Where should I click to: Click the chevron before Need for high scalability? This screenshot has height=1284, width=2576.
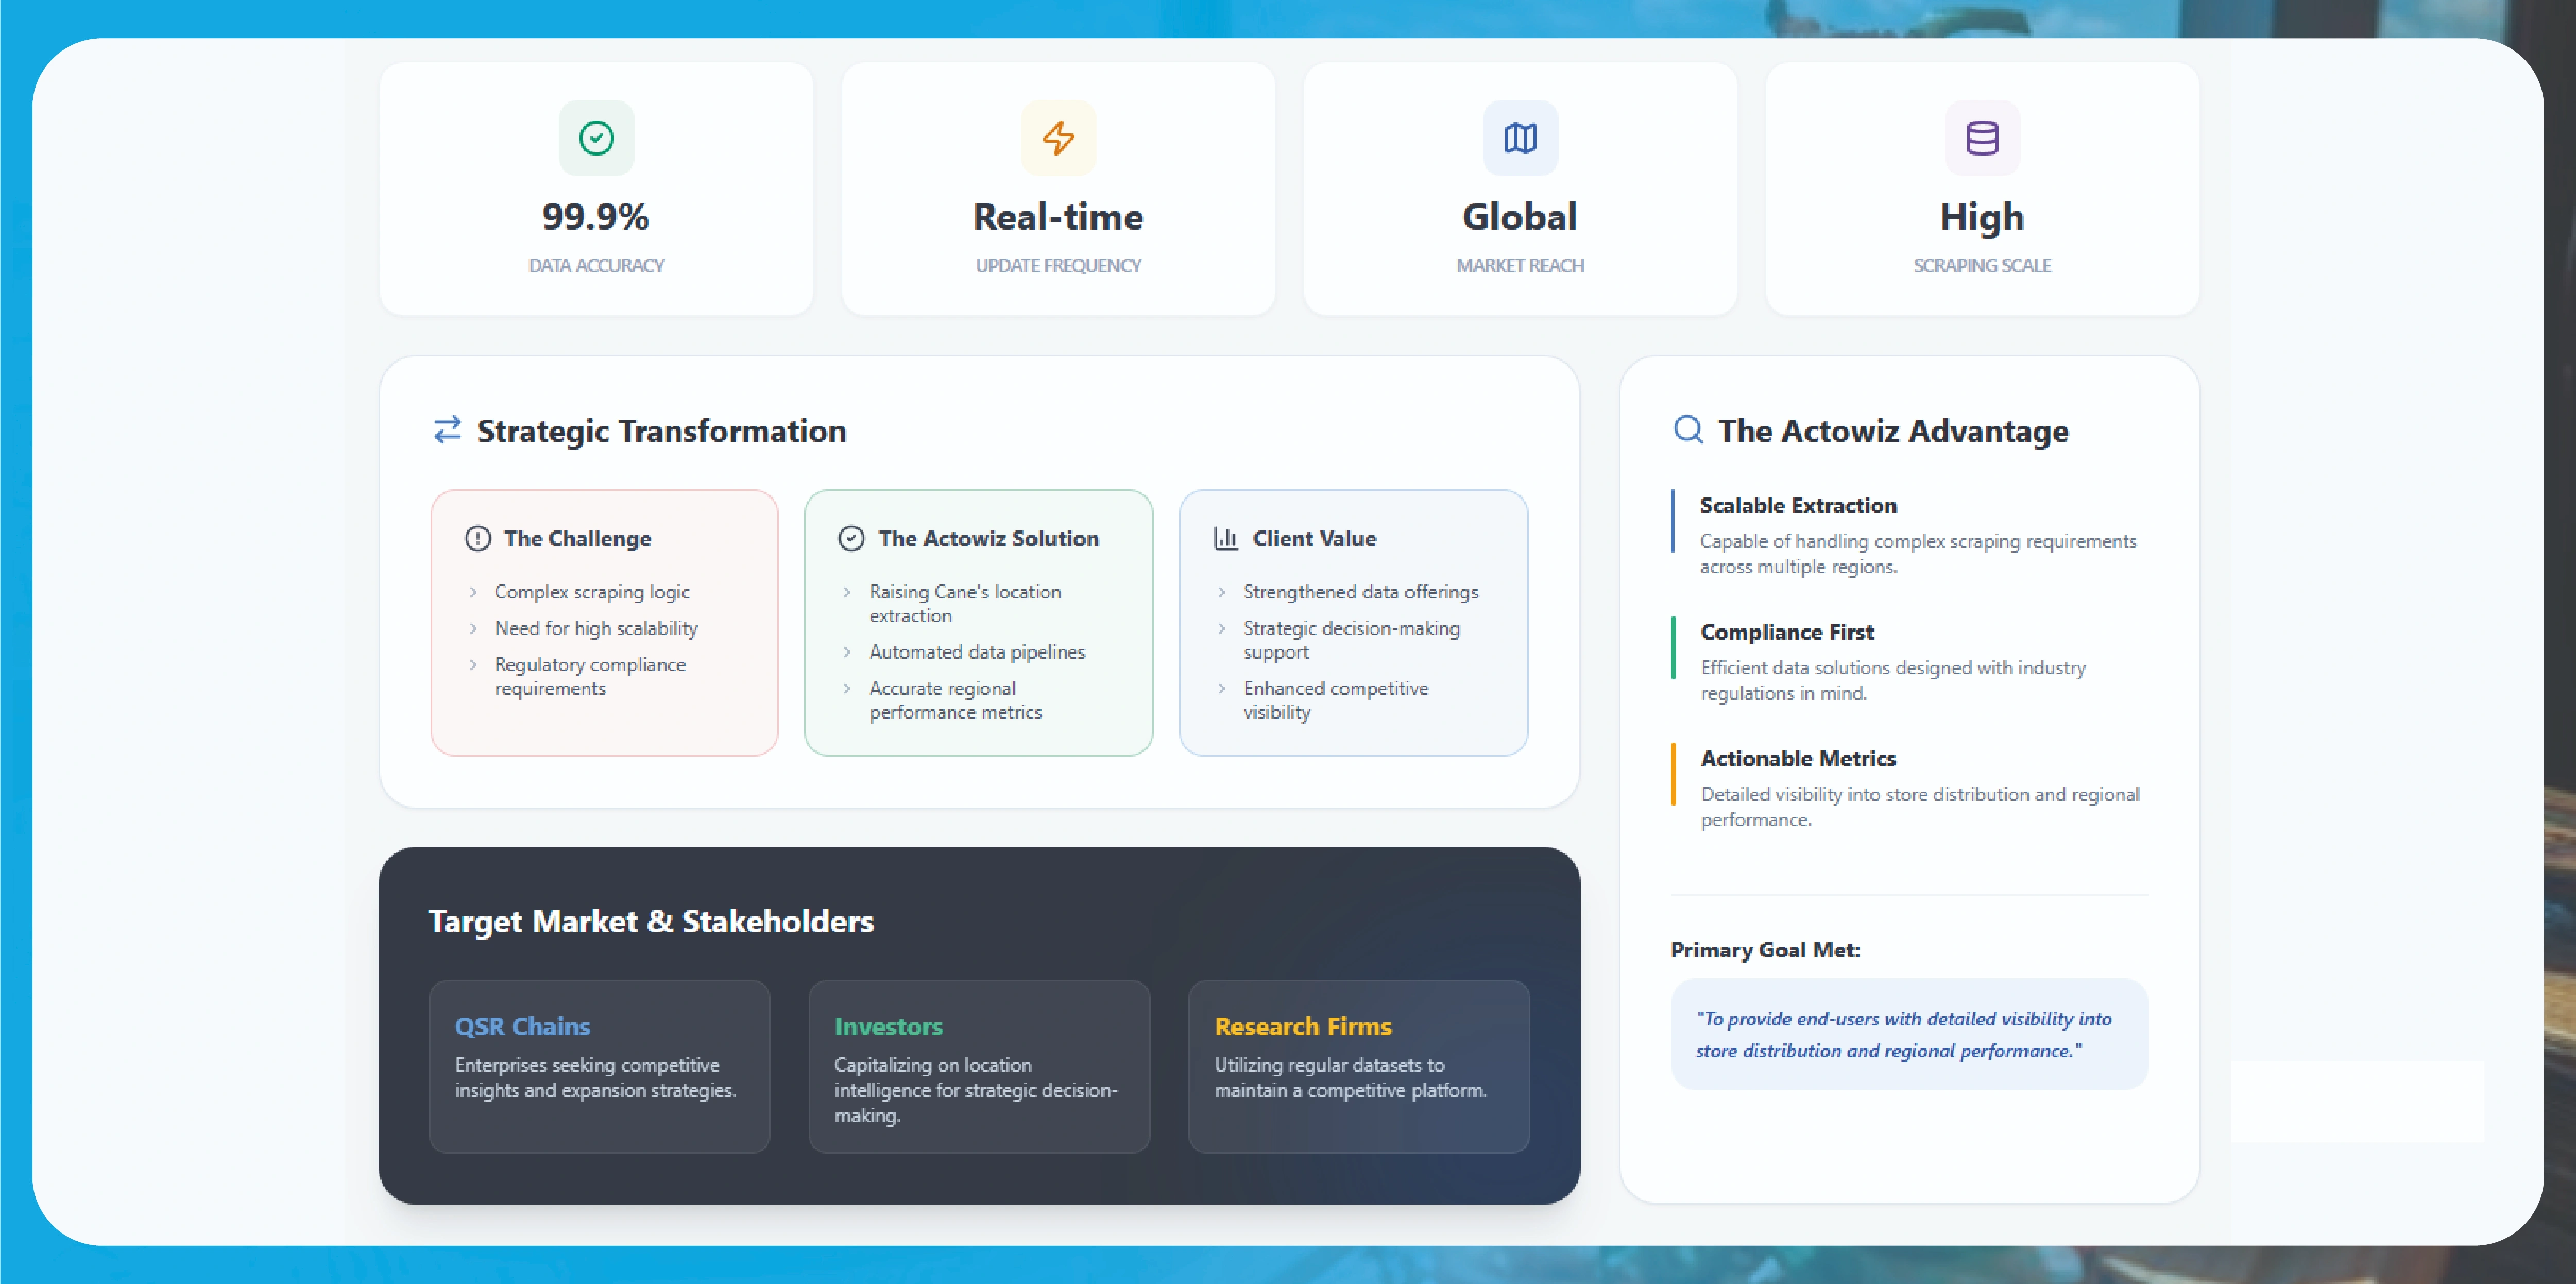click(x=473, y=628)
